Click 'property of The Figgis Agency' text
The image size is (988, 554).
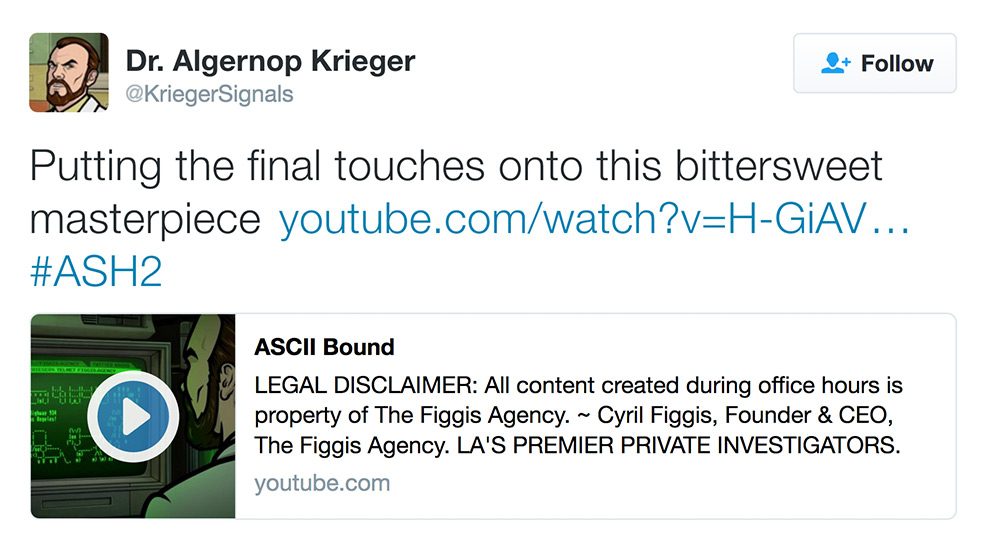[x=411, y=415]
